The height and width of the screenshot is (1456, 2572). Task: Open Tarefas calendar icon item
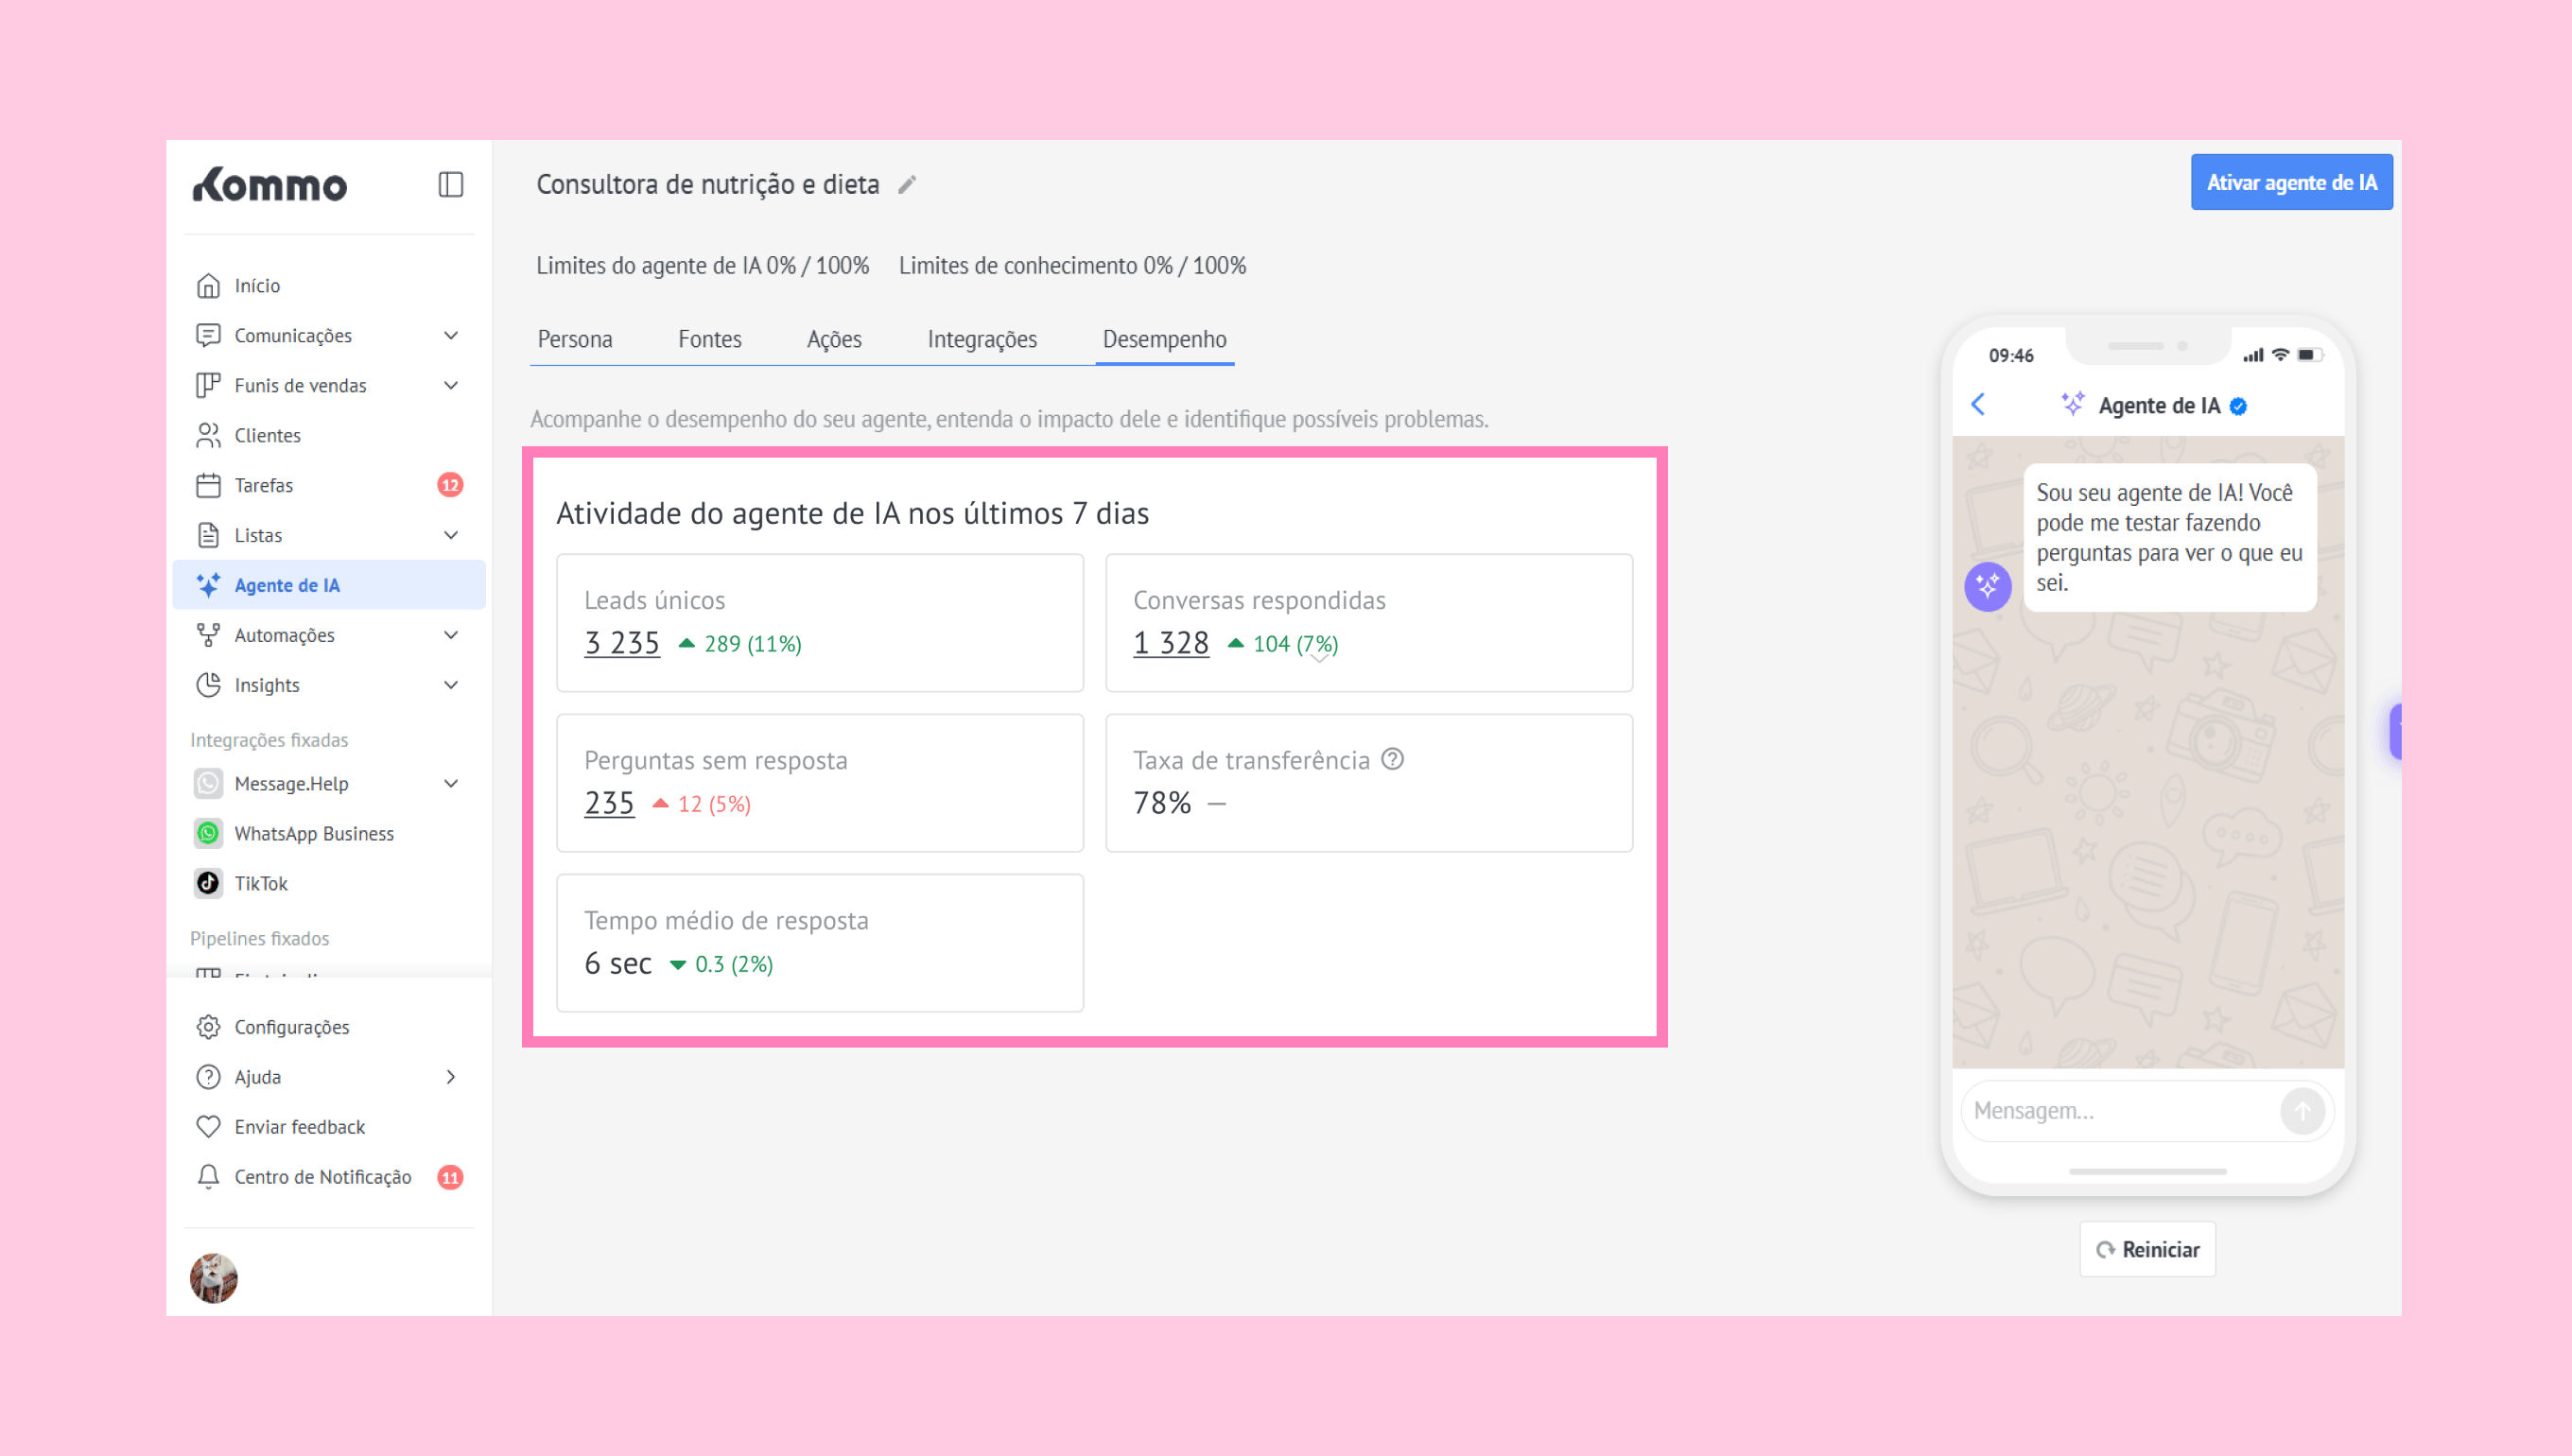coord(263,485)
